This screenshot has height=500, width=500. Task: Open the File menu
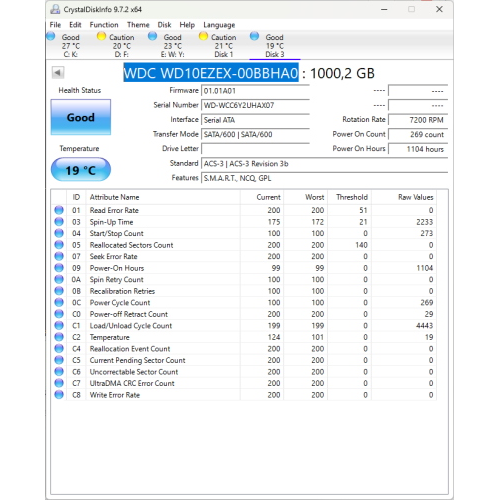[55, 25]
